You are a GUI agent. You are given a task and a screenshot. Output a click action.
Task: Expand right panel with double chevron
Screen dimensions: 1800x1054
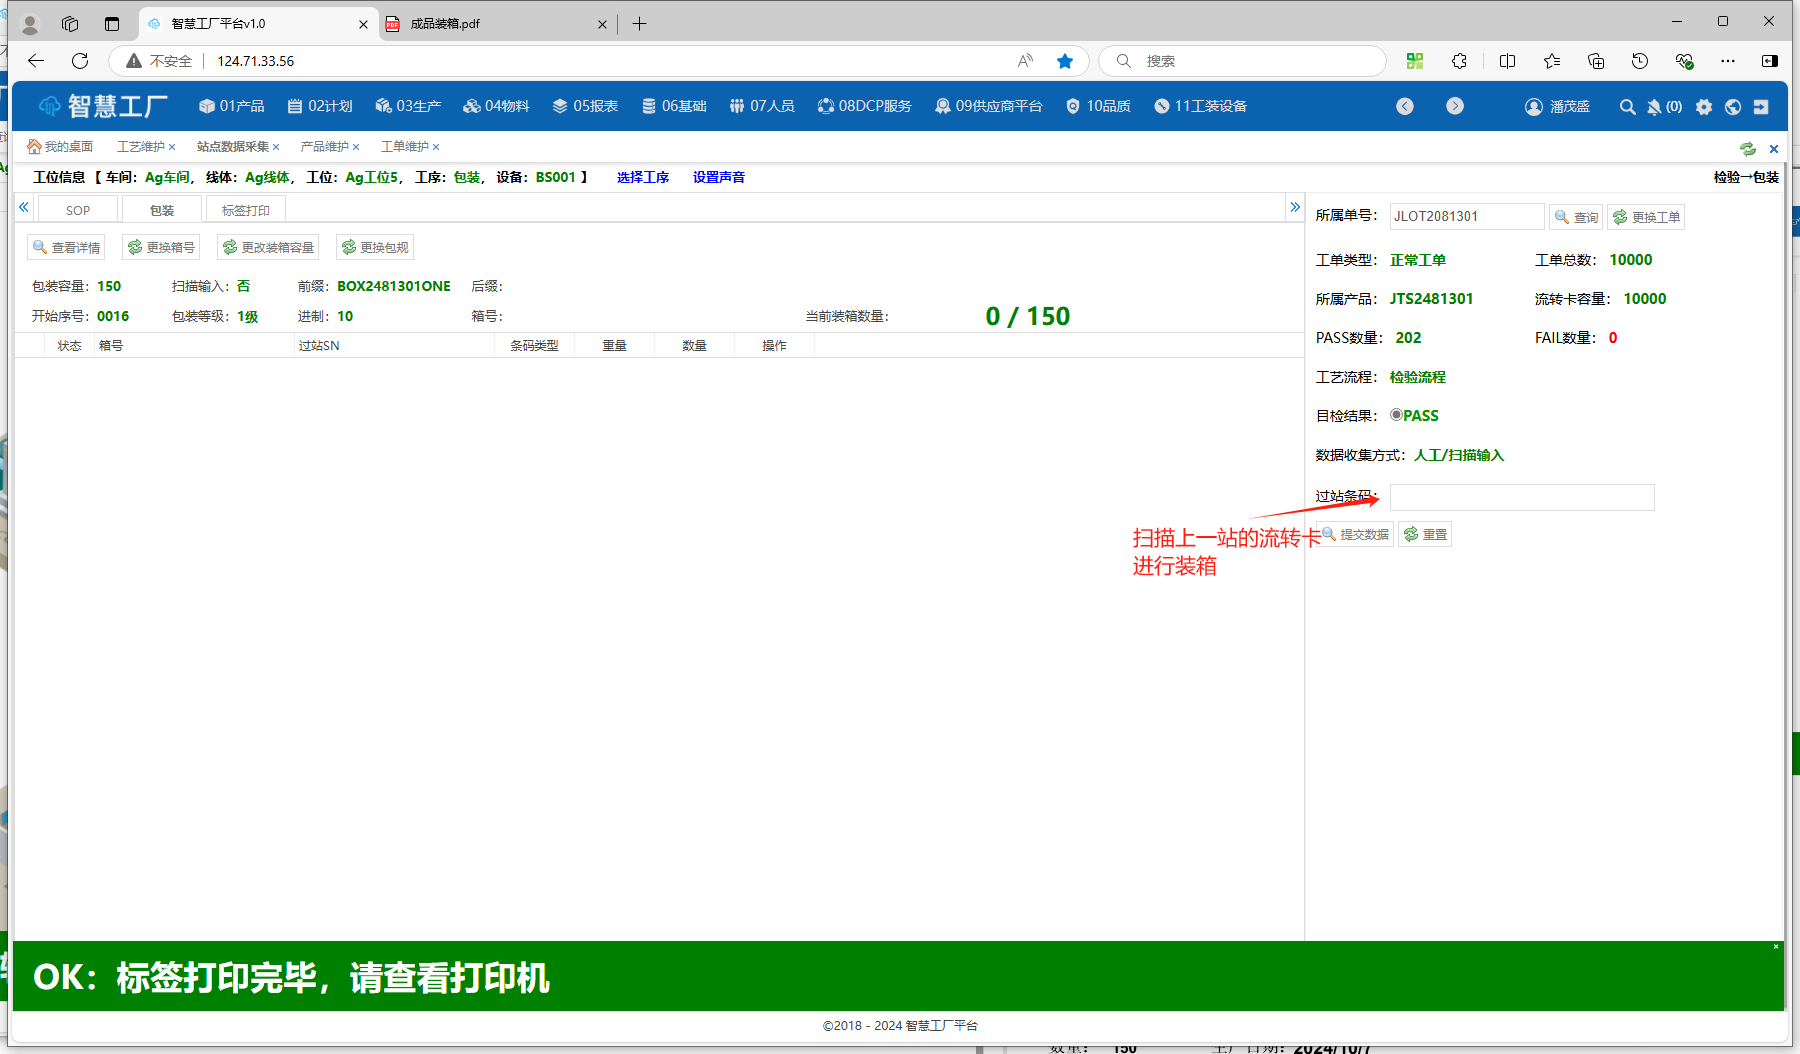coord(1295,207)
